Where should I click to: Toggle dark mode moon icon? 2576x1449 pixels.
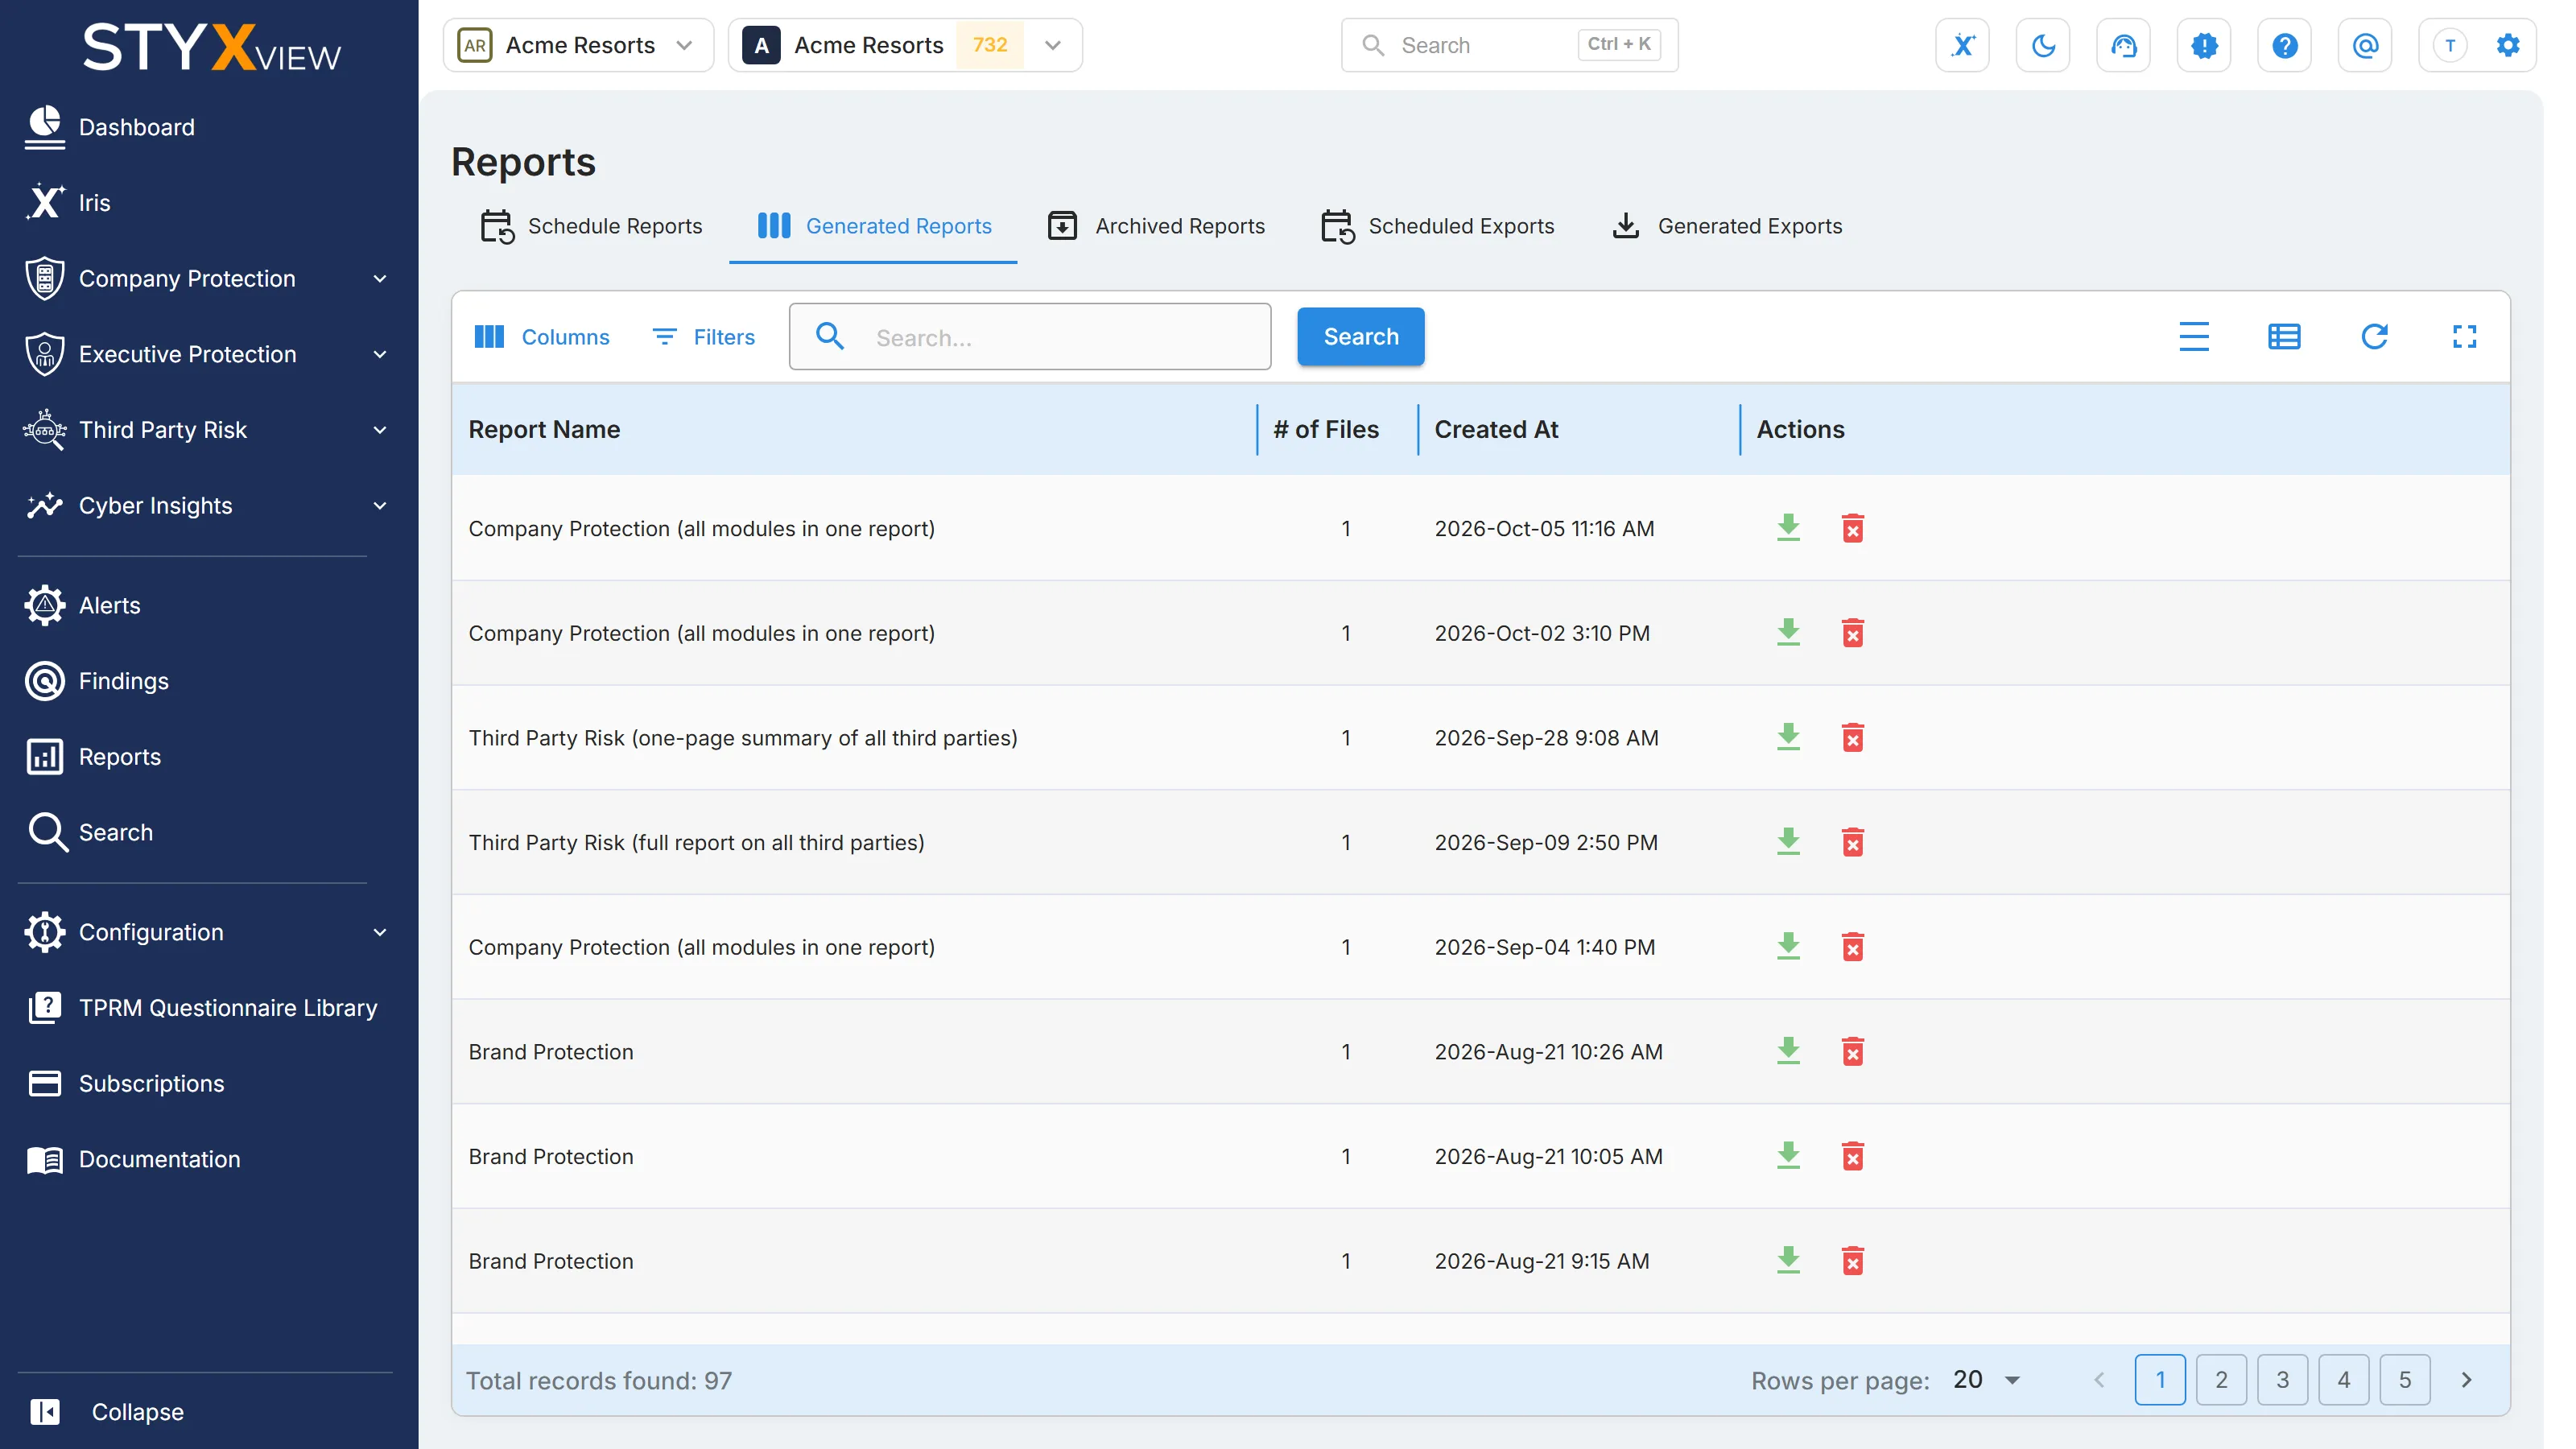coord(2042,45)
